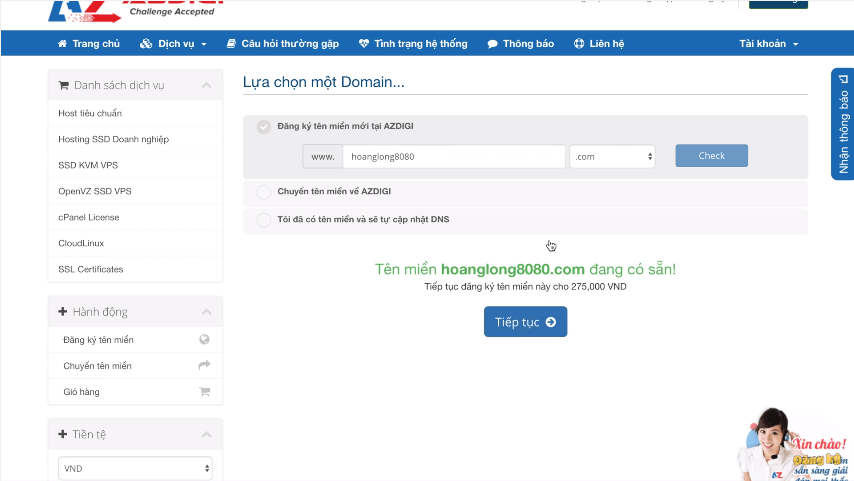The height and width of the screenshot is (481, 854).
Task: Click the cart icon in Giỏ hàng row
Action: [205, 391]
